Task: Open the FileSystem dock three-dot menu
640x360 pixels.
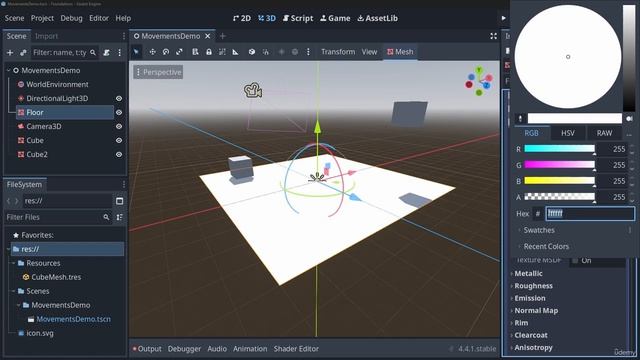Action: point(124,184)
